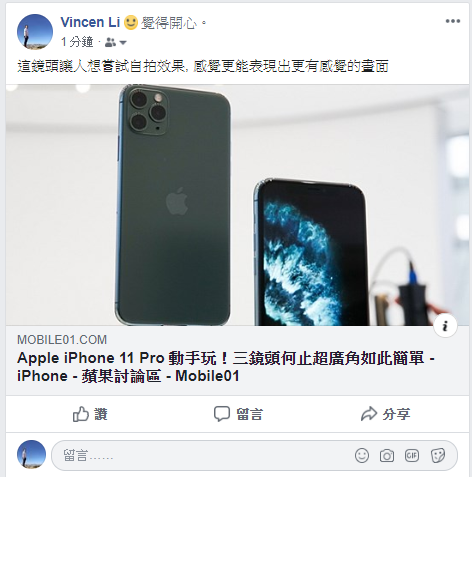Open the GIF picker in comment box
This screenshot has height=585, width=472.
click(x=412, y=456)
